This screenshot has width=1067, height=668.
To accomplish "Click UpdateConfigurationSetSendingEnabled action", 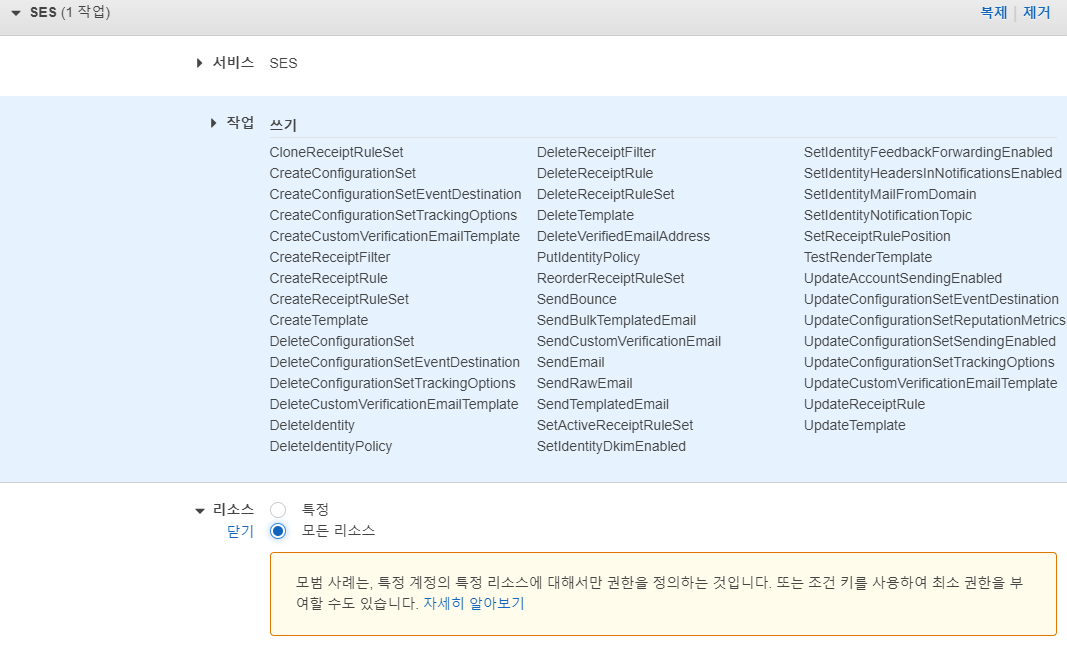I will pyautogui.click(x=930, y=342).
